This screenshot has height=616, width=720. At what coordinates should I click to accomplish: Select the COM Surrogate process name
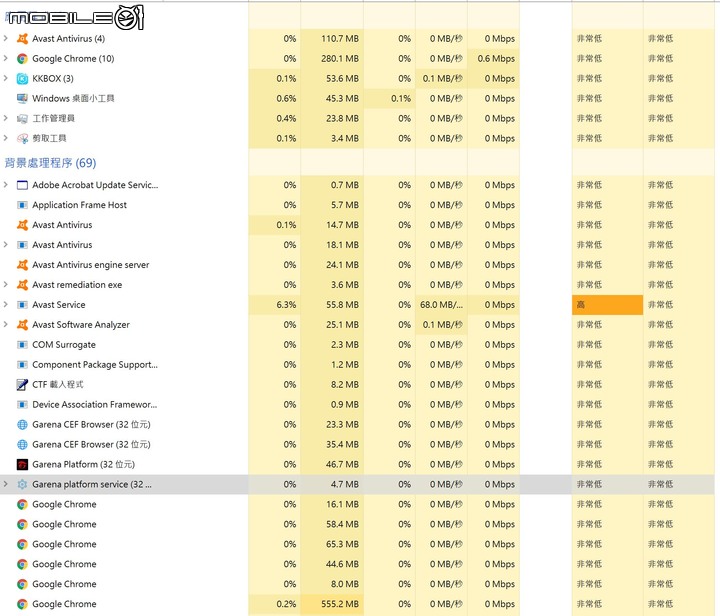pyautogui.click(x=64, y=345)
